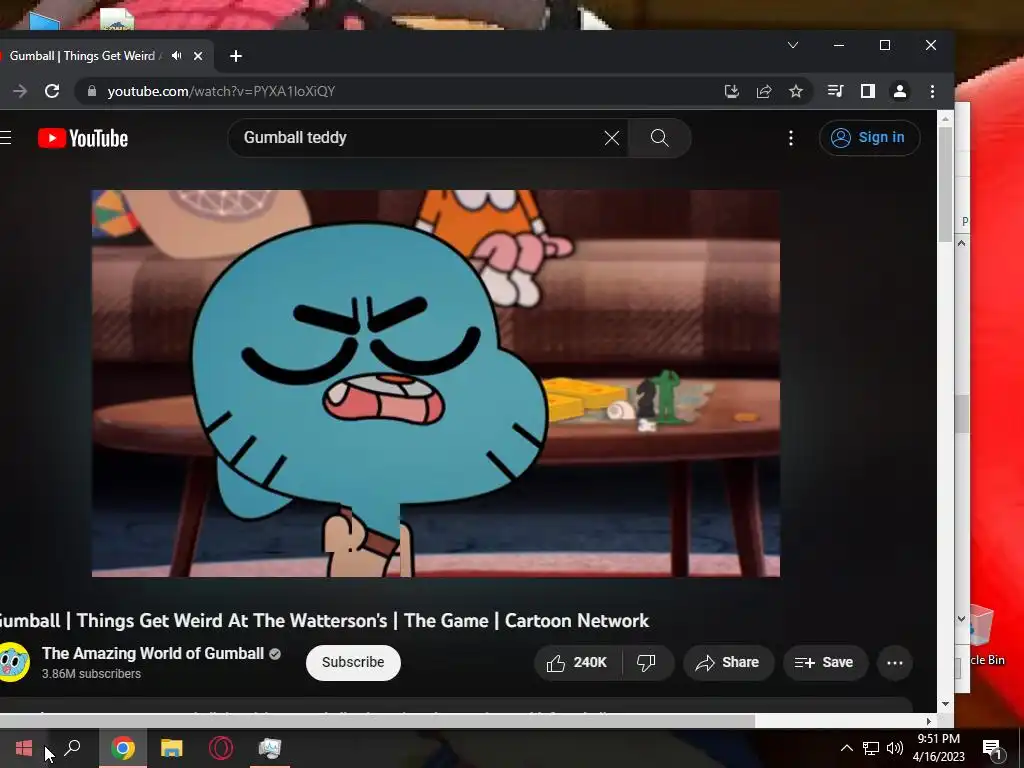The width and height of the screenshot is (1024, 768).
Task: Click the video title text
Action: [325, 620]
